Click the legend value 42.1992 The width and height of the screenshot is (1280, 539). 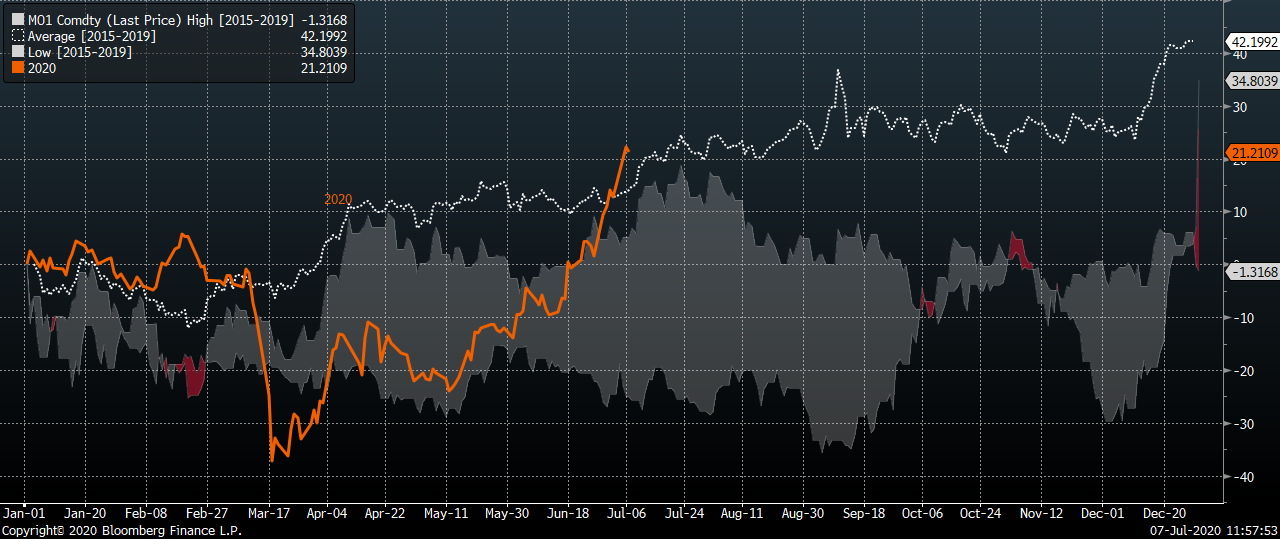[326, 36]
